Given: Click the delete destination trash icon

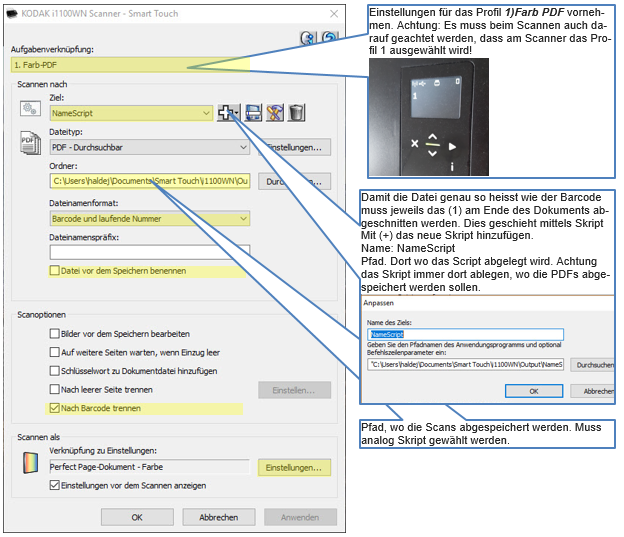Looking at the screenshot, I should coord(296,113).
